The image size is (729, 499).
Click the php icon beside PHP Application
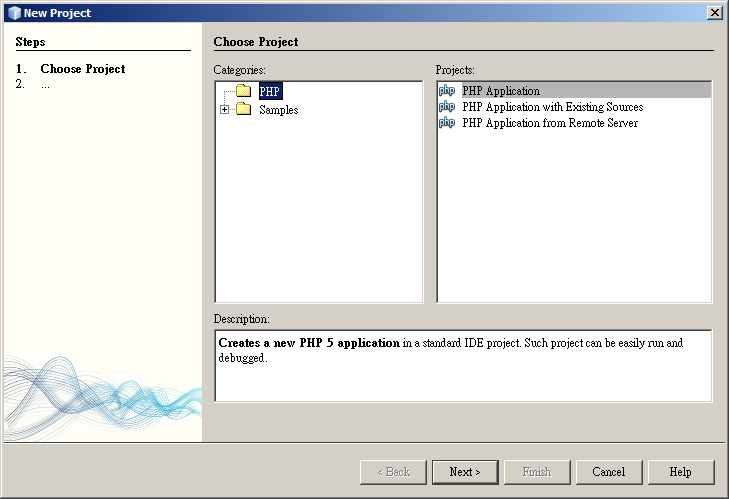click(x=447, y=90)
